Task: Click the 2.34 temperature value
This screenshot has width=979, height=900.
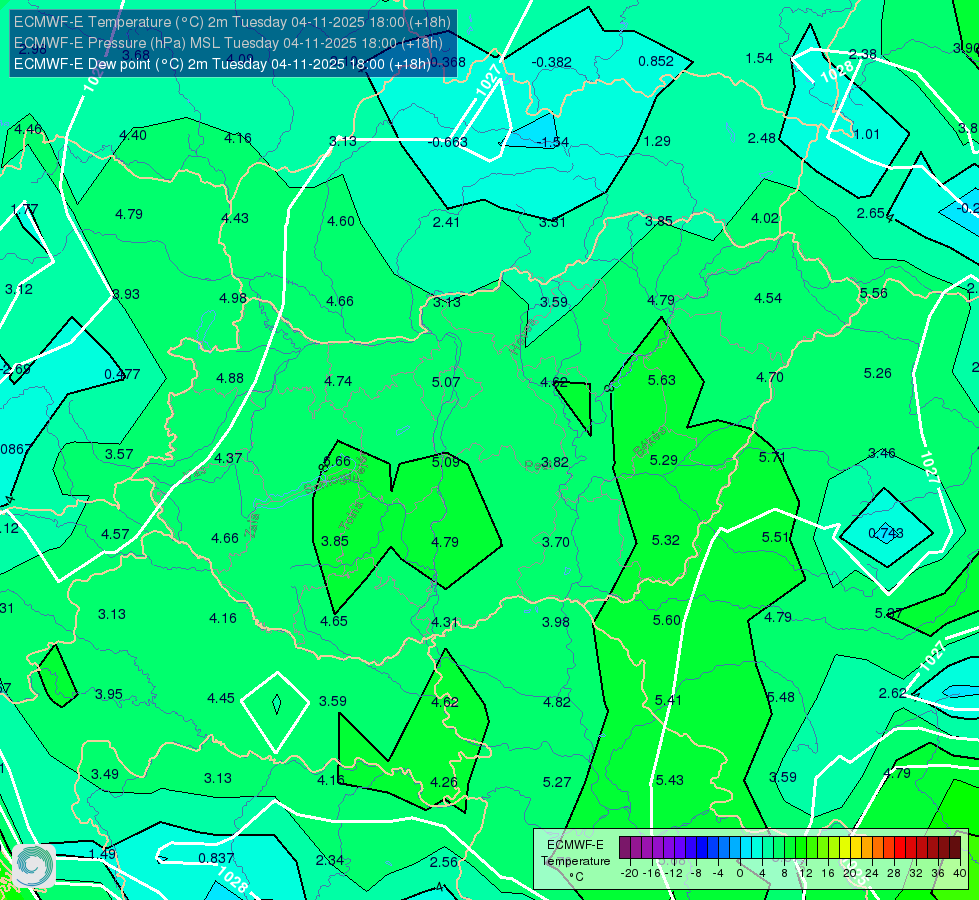Action: pyautogui.click(x=330, y=861)
